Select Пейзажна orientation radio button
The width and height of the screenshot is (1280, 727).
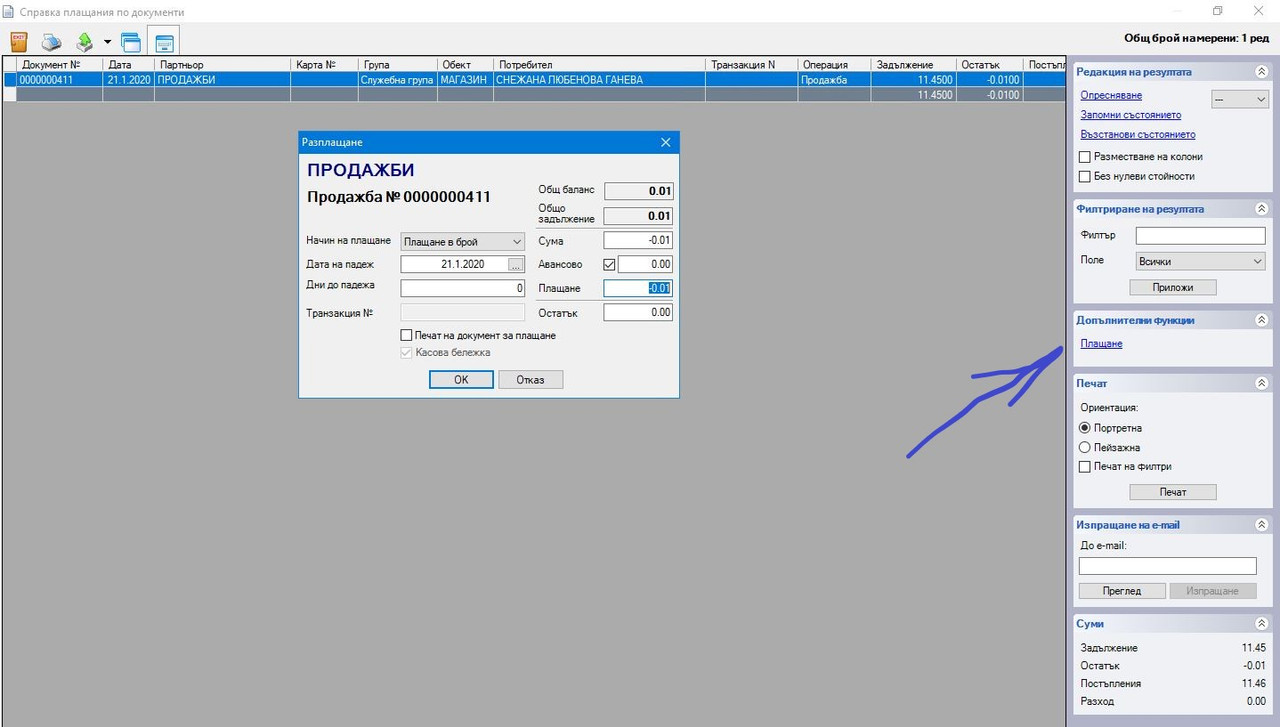tap(1085, 447)
